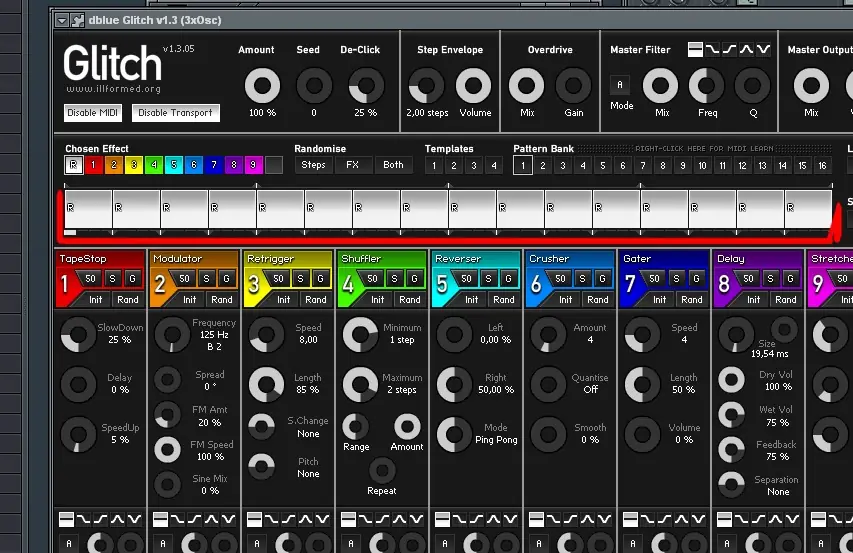Screen dimensions: 853x553
Task: Choose blue effect swatch 6
Action: coord(194,165)
